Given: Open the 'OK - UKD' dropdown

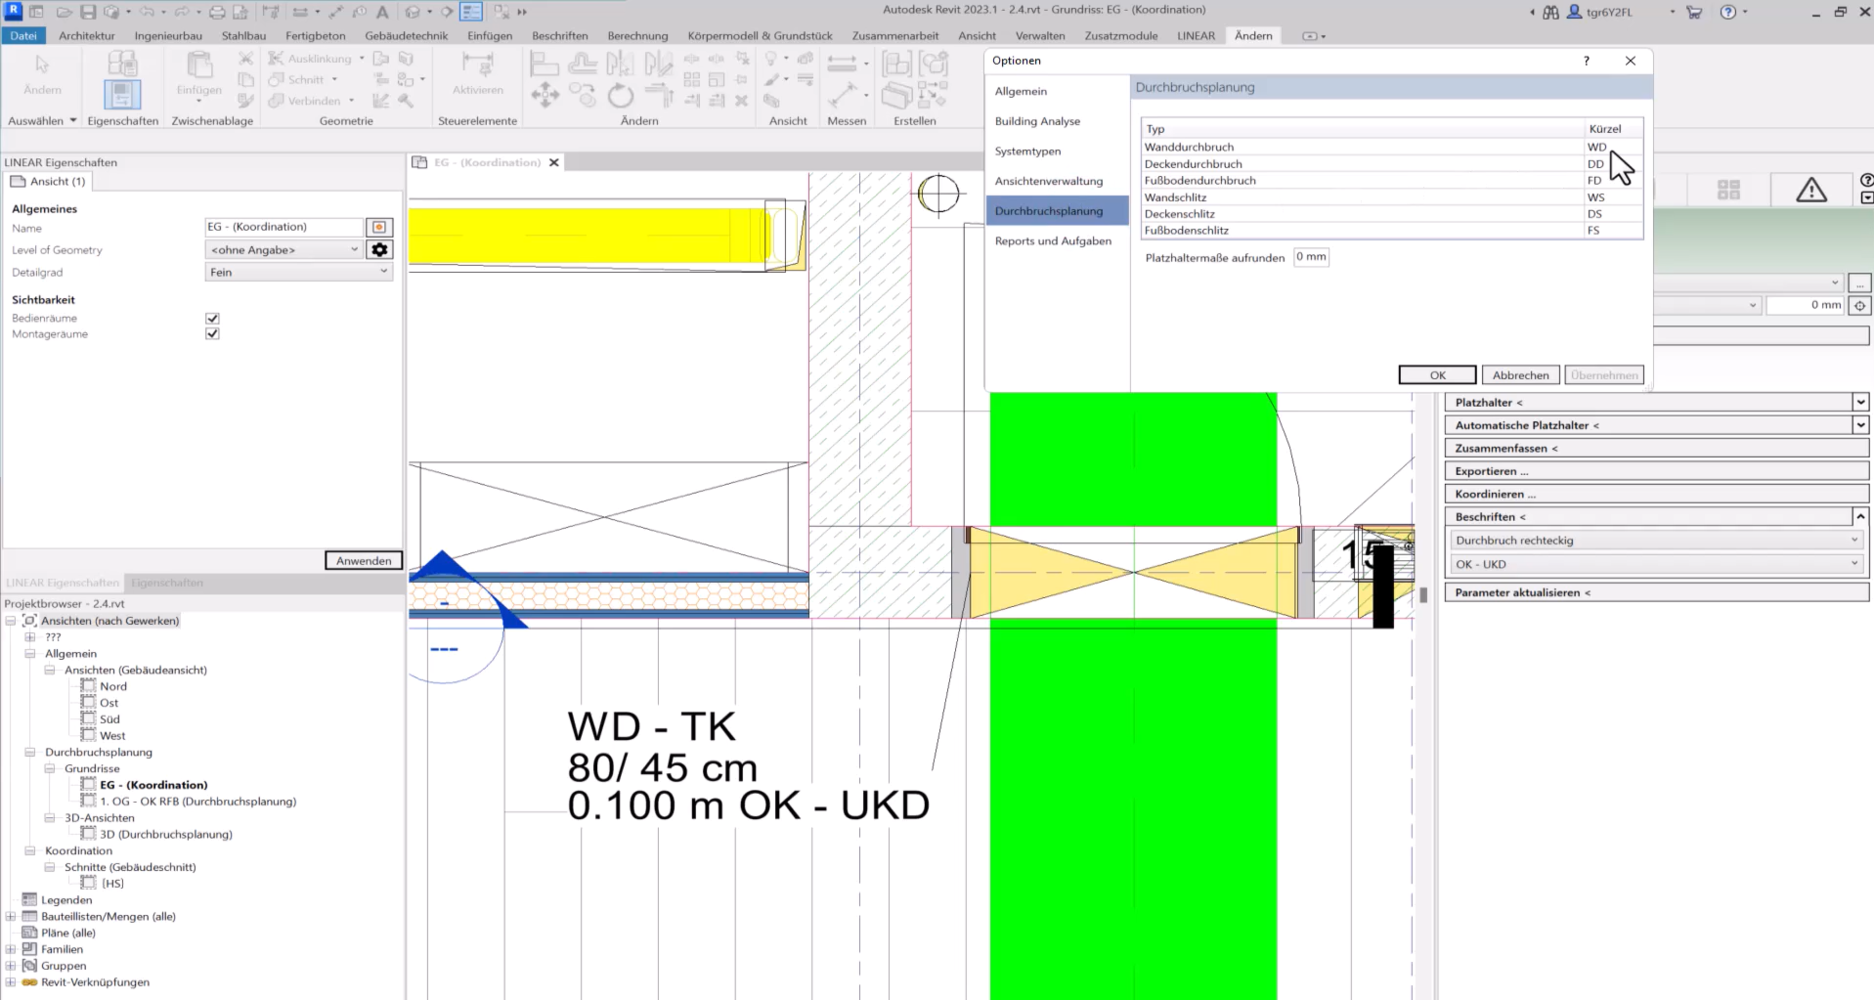Looking at the screenshot, I should tap(1655, 564).
